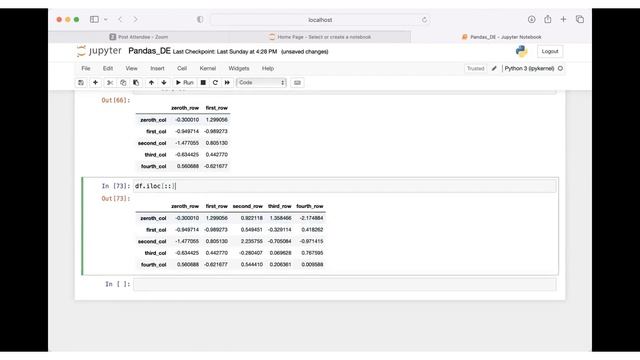Open the Cell menu
The height and width of the screenshot is (360, 640).
point(182,68)
